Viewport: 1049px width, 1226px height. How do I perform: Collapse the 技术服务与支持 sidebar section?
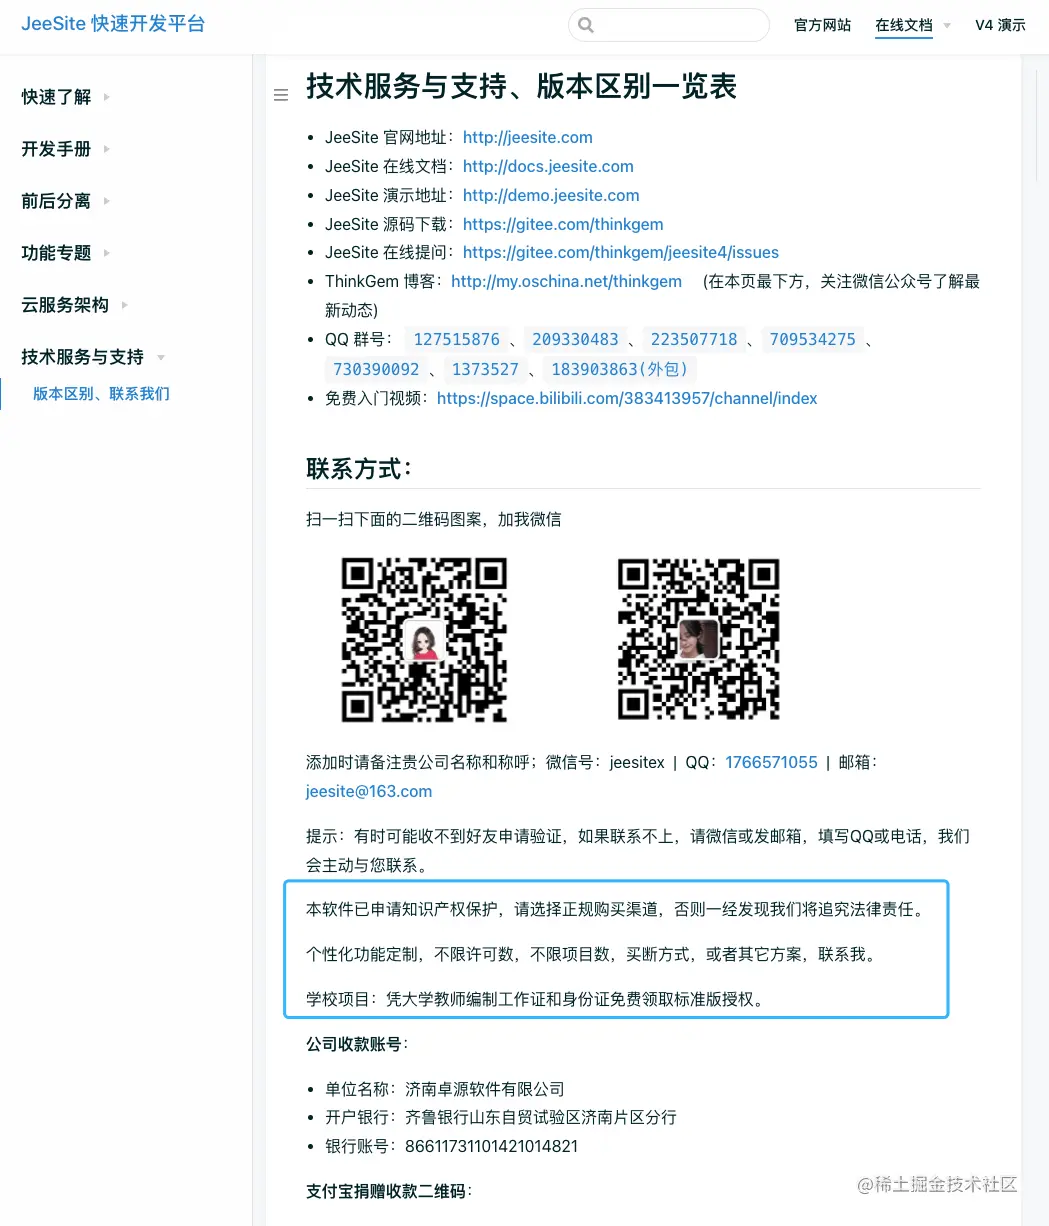(93, 357)
